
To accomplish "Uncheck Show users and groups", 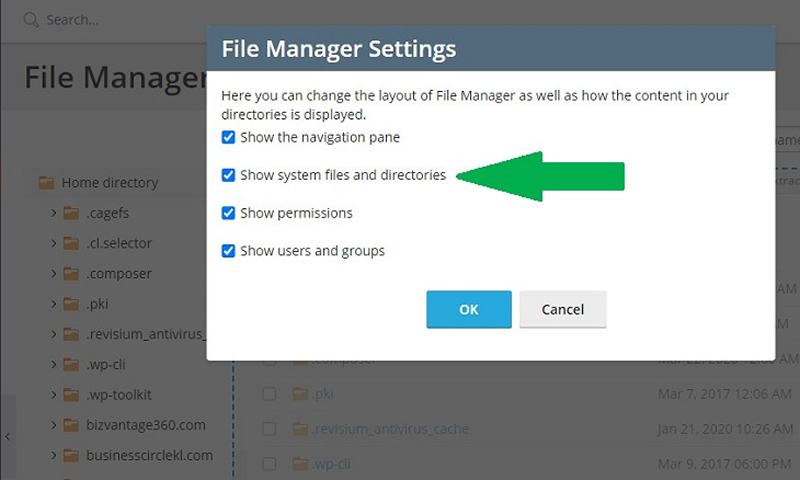I will [229, 251].
